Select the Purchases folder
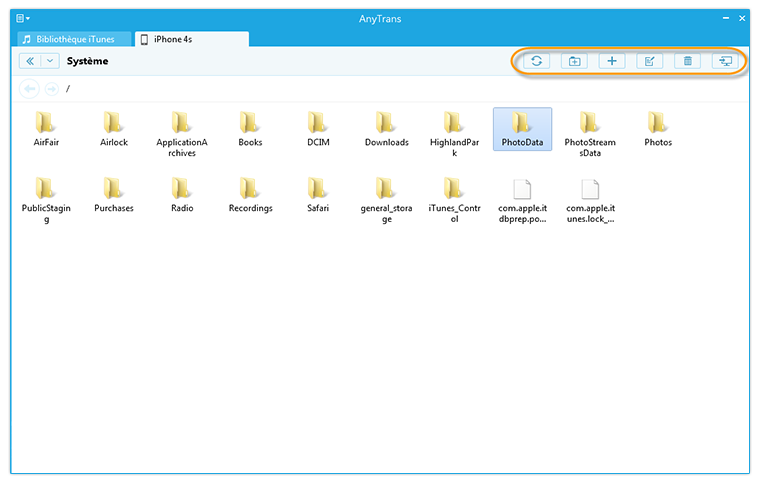The image size is (760, 484). click(114, 195)
